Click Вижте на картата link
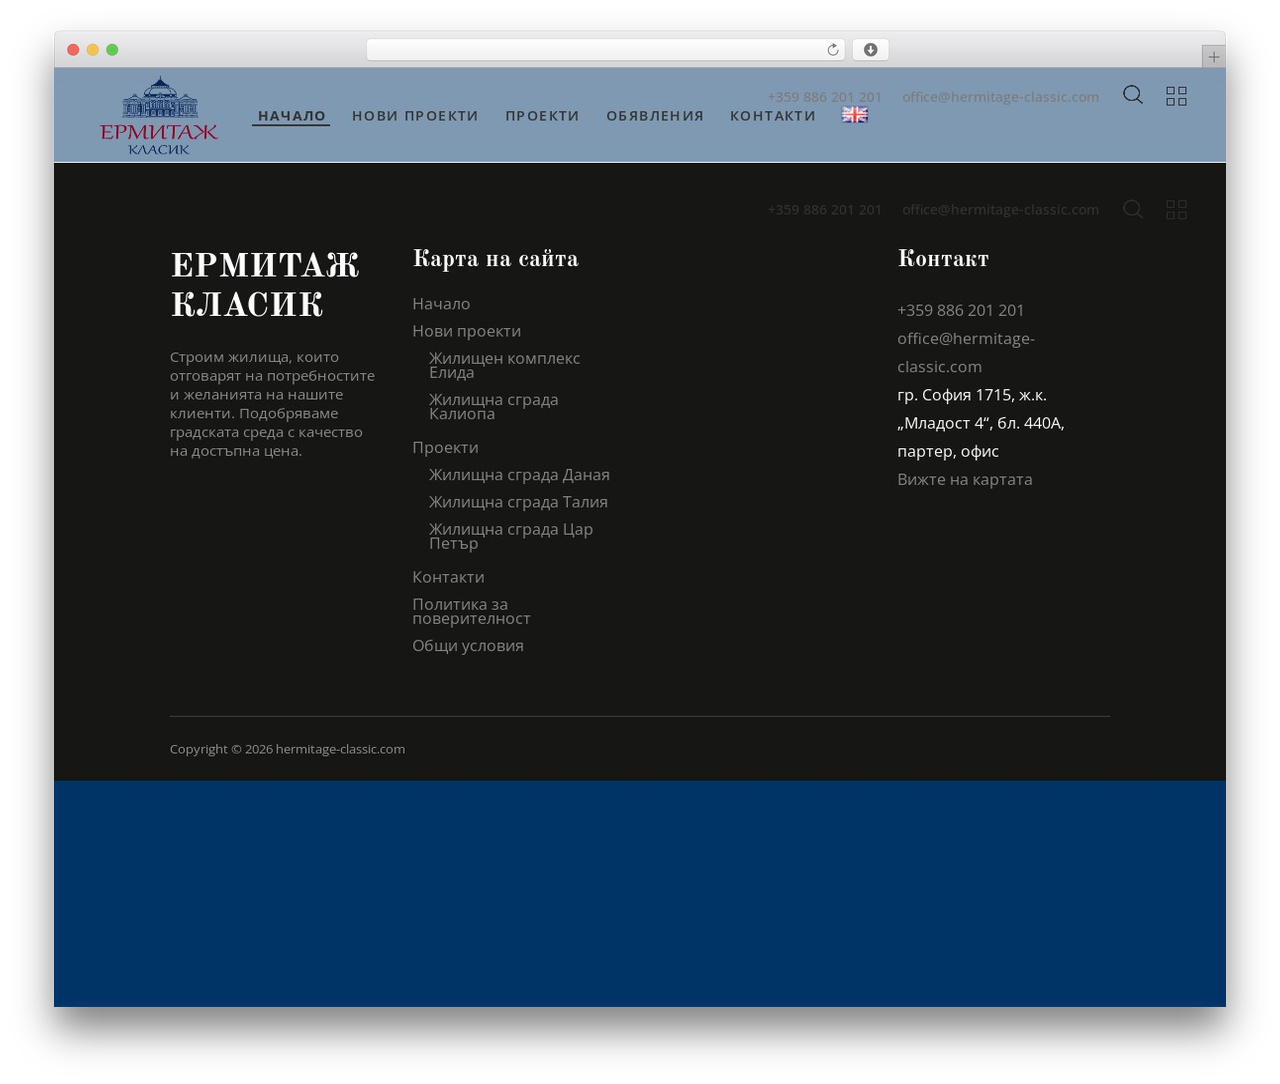Screen dimensions: 1280x1084 965,479
